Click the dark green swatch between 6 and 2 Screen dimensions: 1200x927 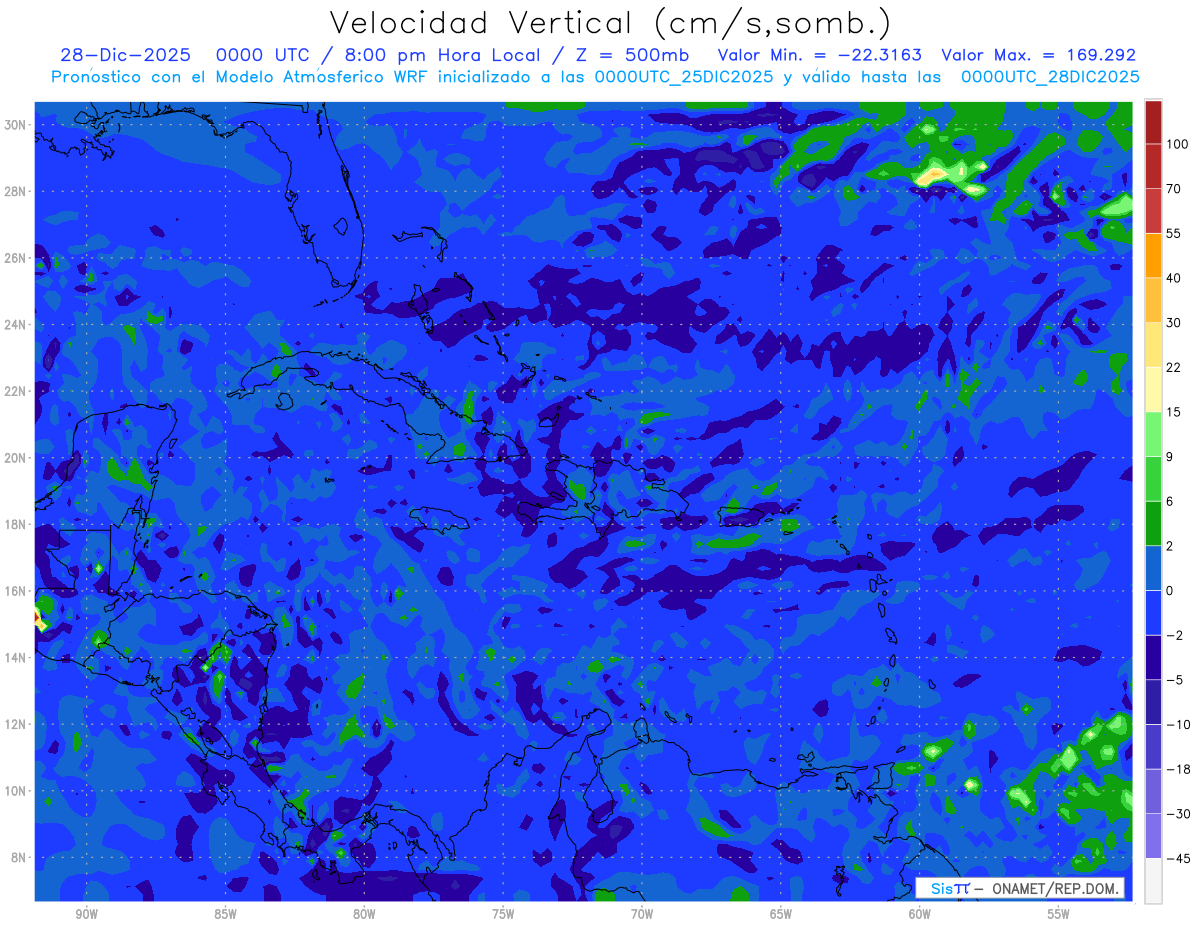click(1153, 523)
